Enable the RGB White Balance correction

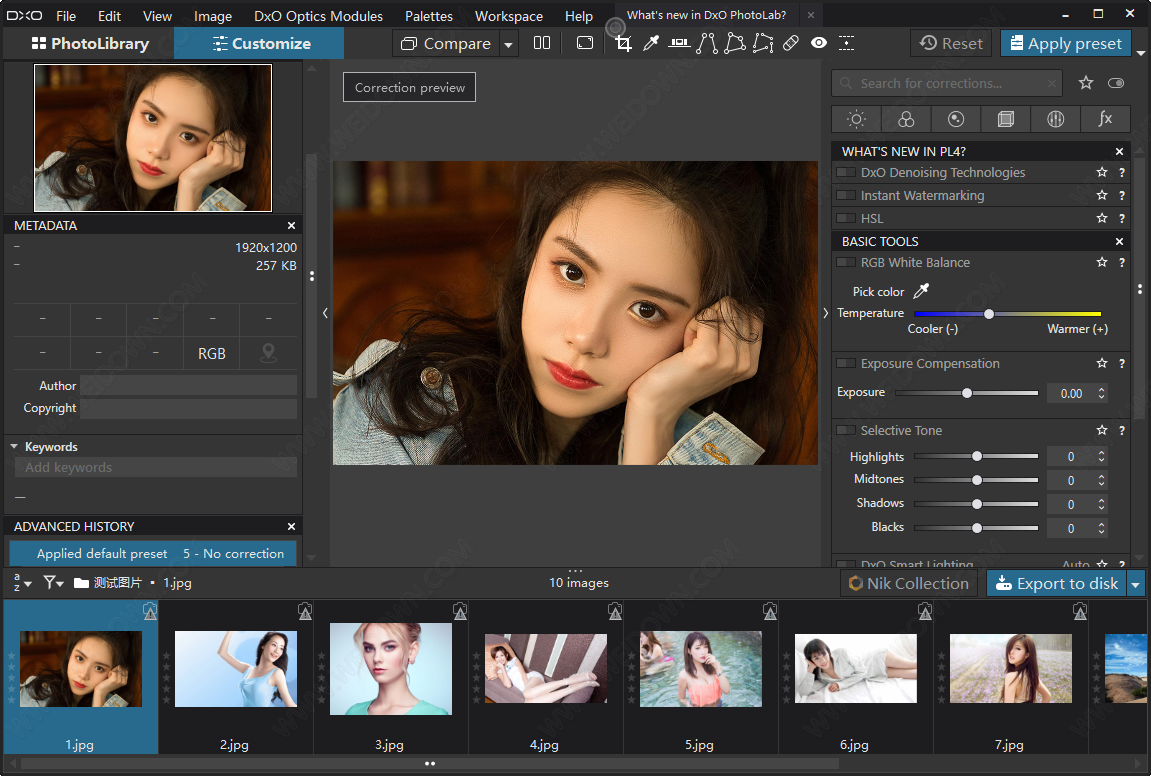[x=846, y=263]
